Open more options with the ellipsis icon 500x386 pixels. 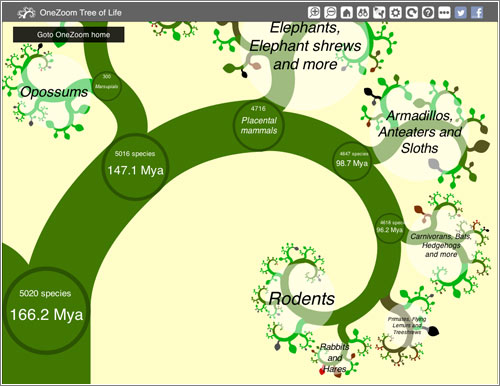(x=444, y=13)
